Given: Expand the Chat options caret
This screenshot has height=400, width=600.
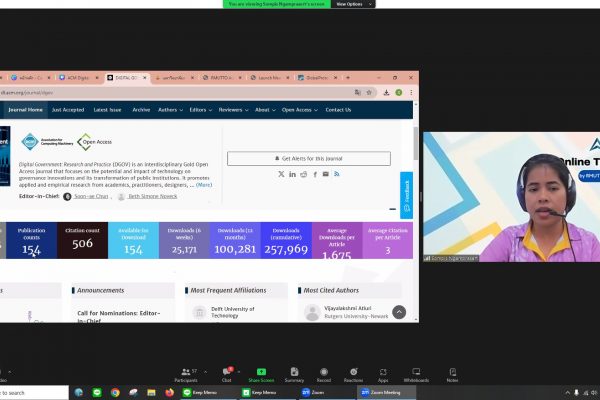Looking at the screenshot, I should (239, 371).
